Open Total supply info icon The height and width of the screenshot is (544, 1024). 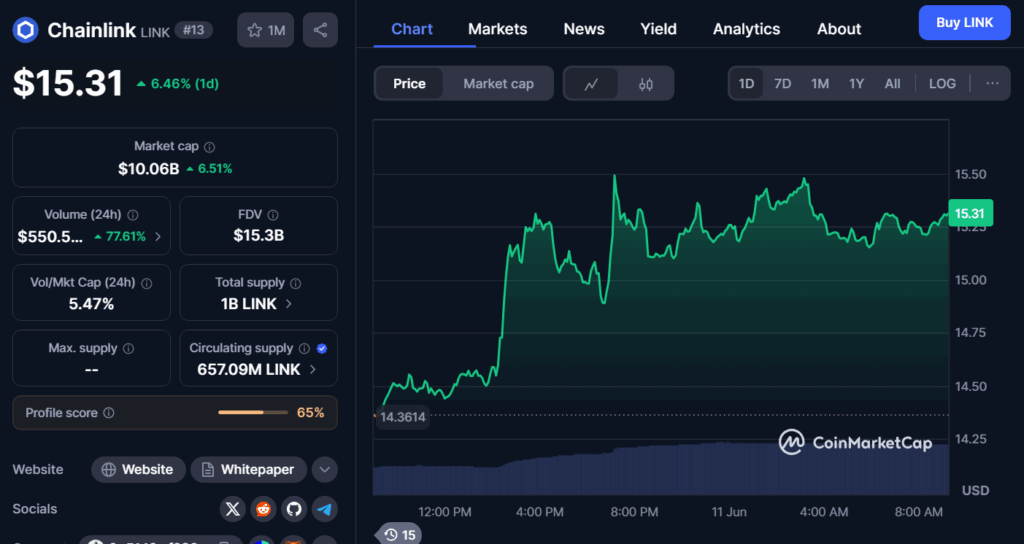[296, 283]
